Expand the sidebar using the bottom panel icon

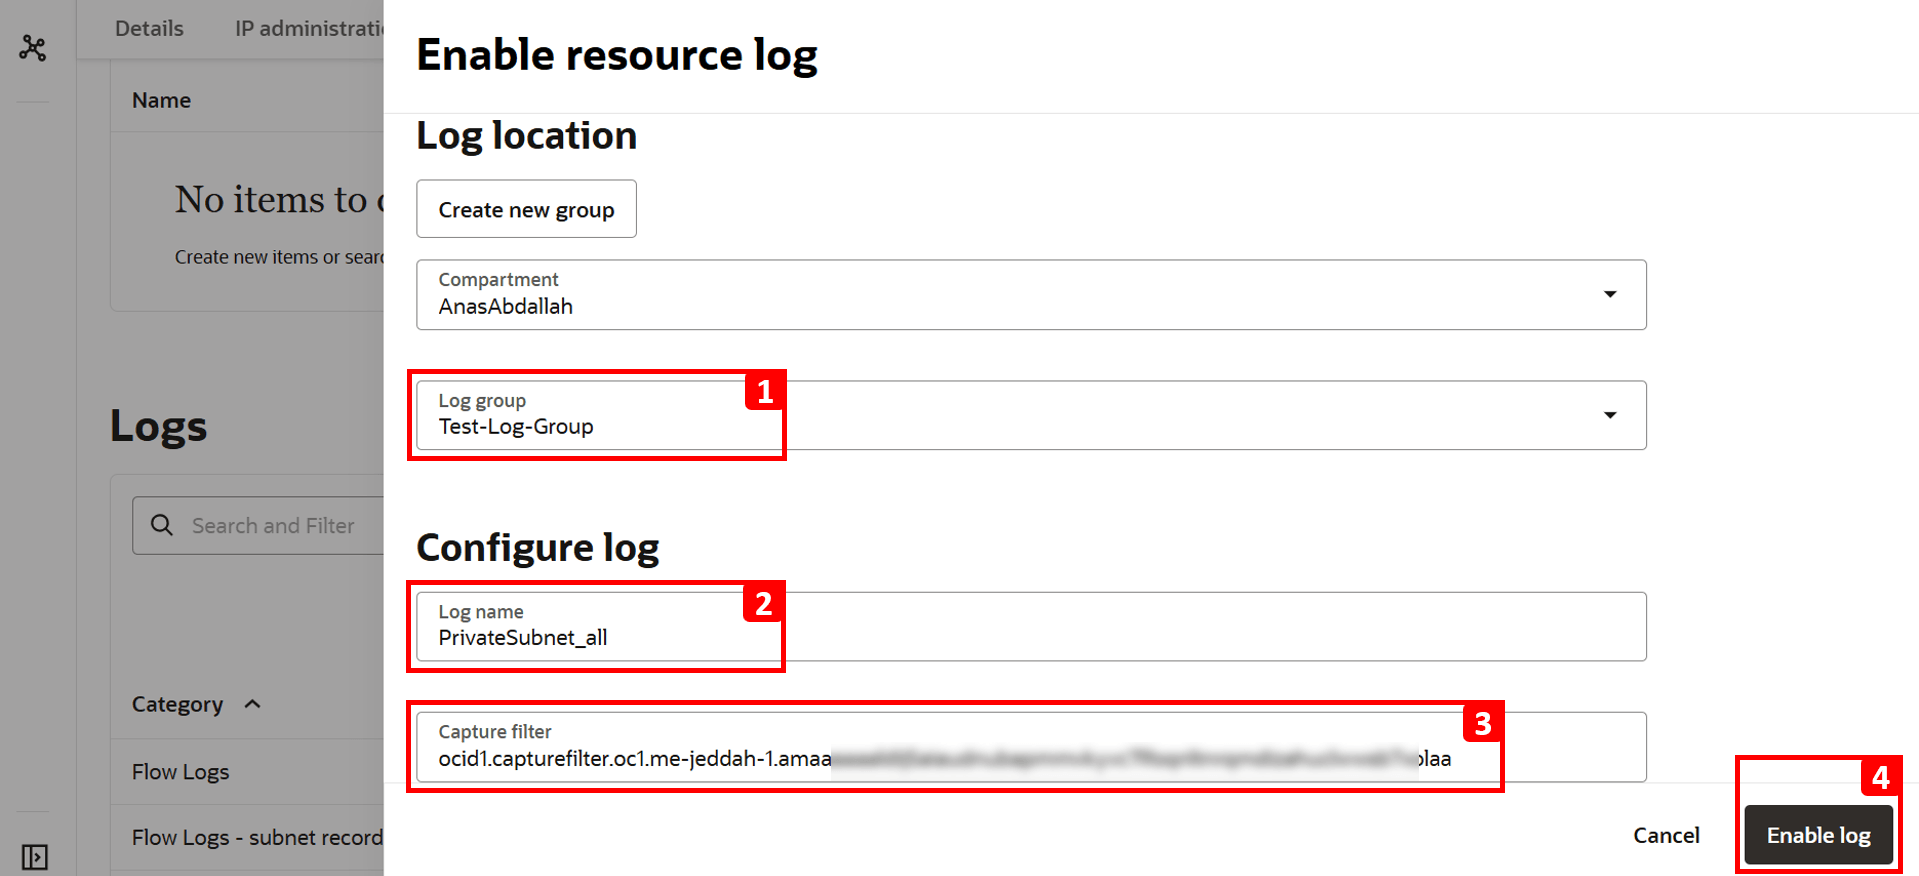click(34, 857)
